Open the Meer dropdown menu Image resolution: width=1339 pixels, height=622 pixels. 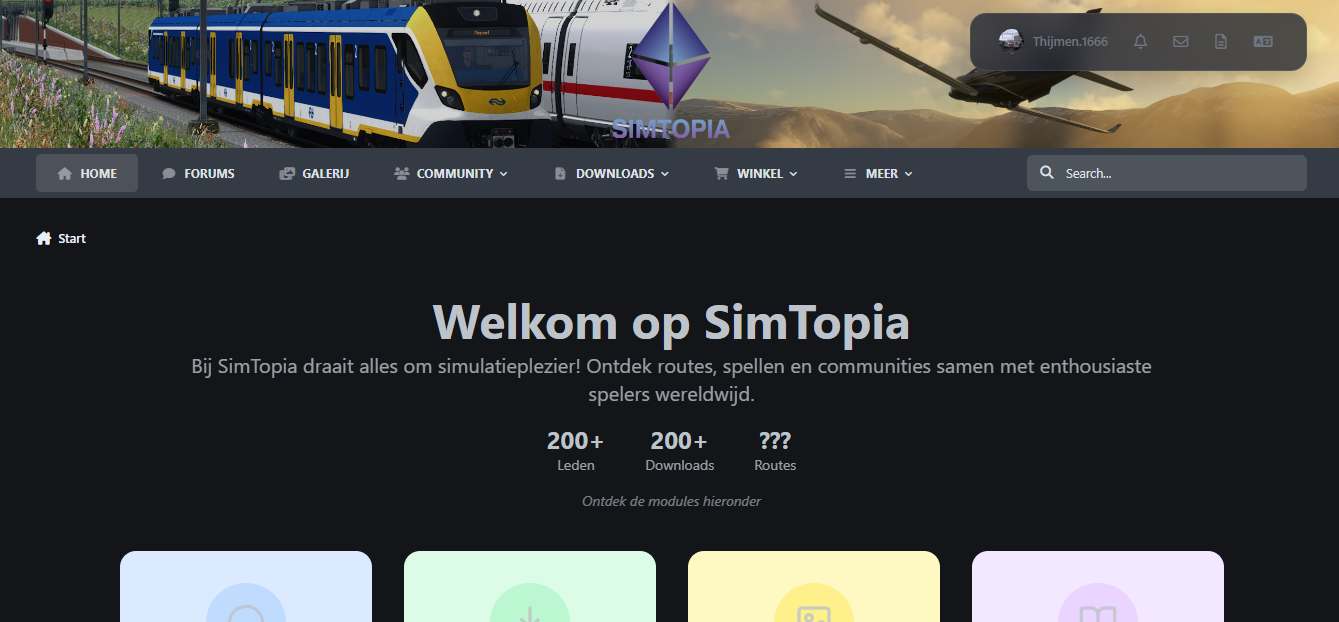878,173
